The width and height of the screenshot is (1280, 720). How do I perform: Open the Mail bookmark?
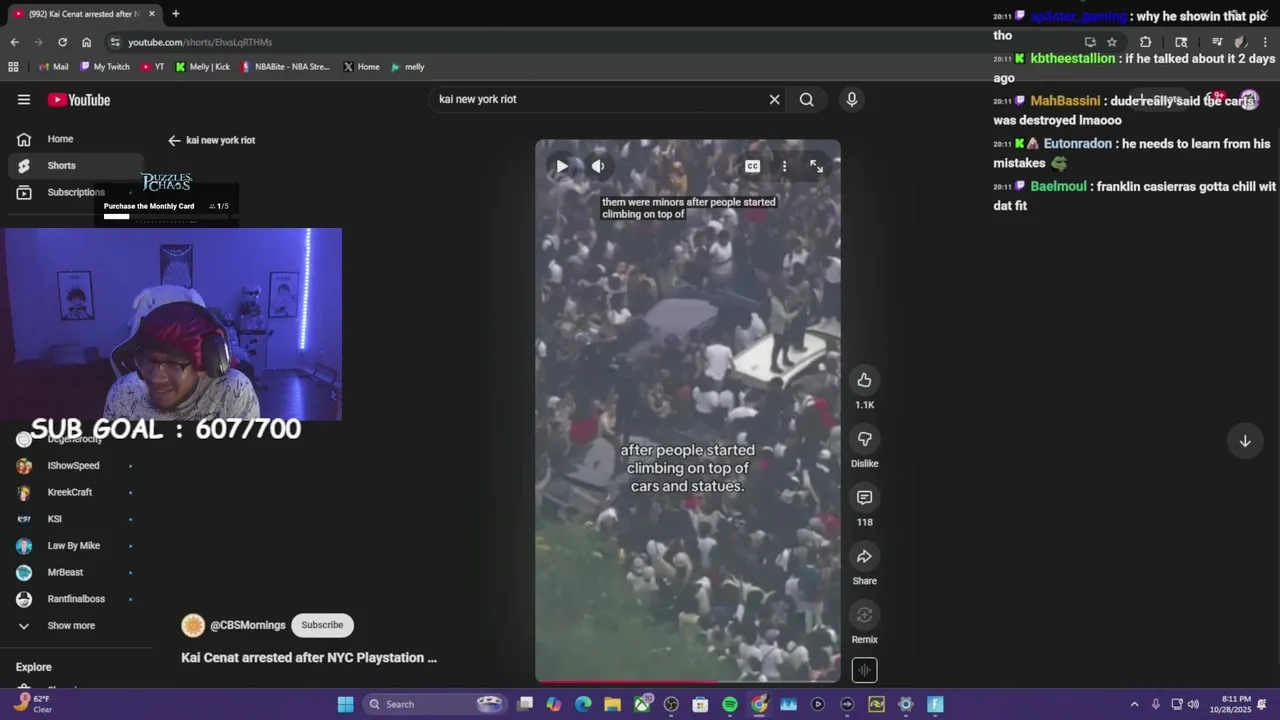[53, 67]
